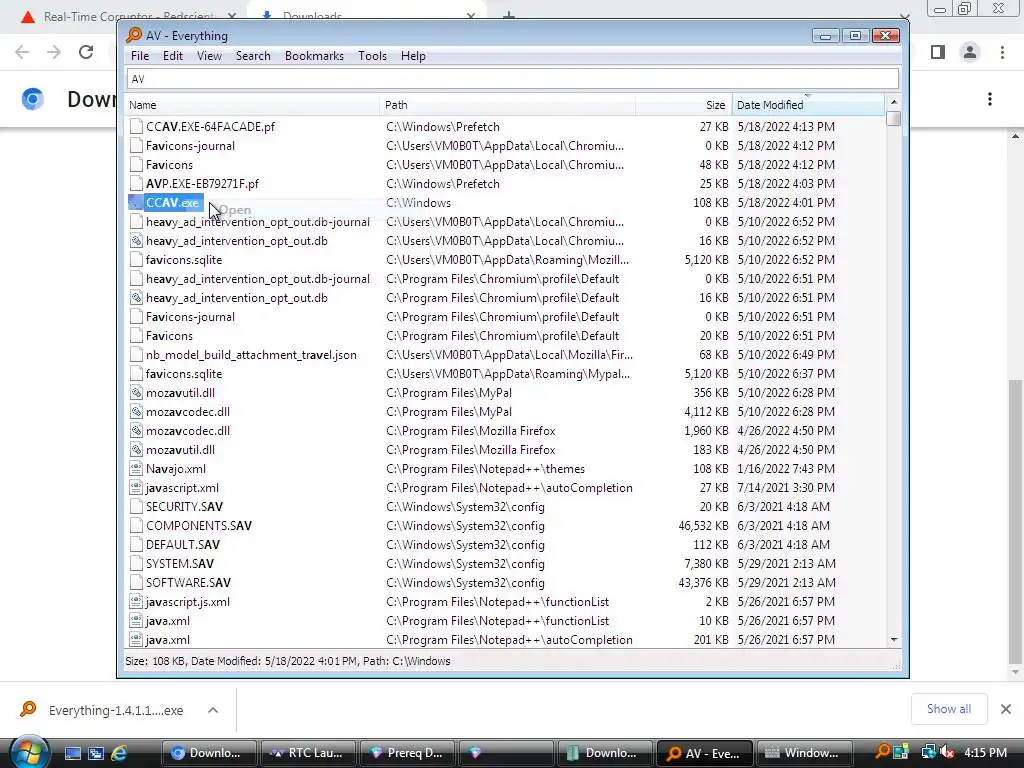The image size is (1024, 768).
Task: Switch to the RTC Launcher taskbar button
Action: [x=308, y=753]
